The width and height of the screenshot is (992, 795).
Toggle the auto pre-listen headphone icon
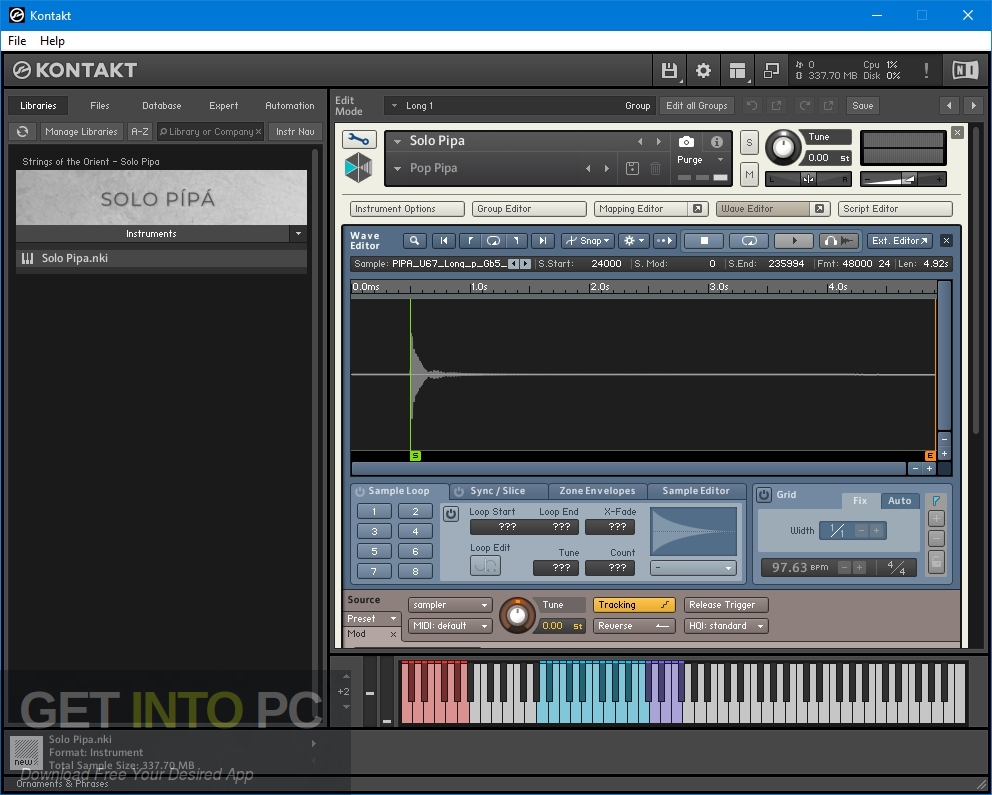click(x=840, y=240)
